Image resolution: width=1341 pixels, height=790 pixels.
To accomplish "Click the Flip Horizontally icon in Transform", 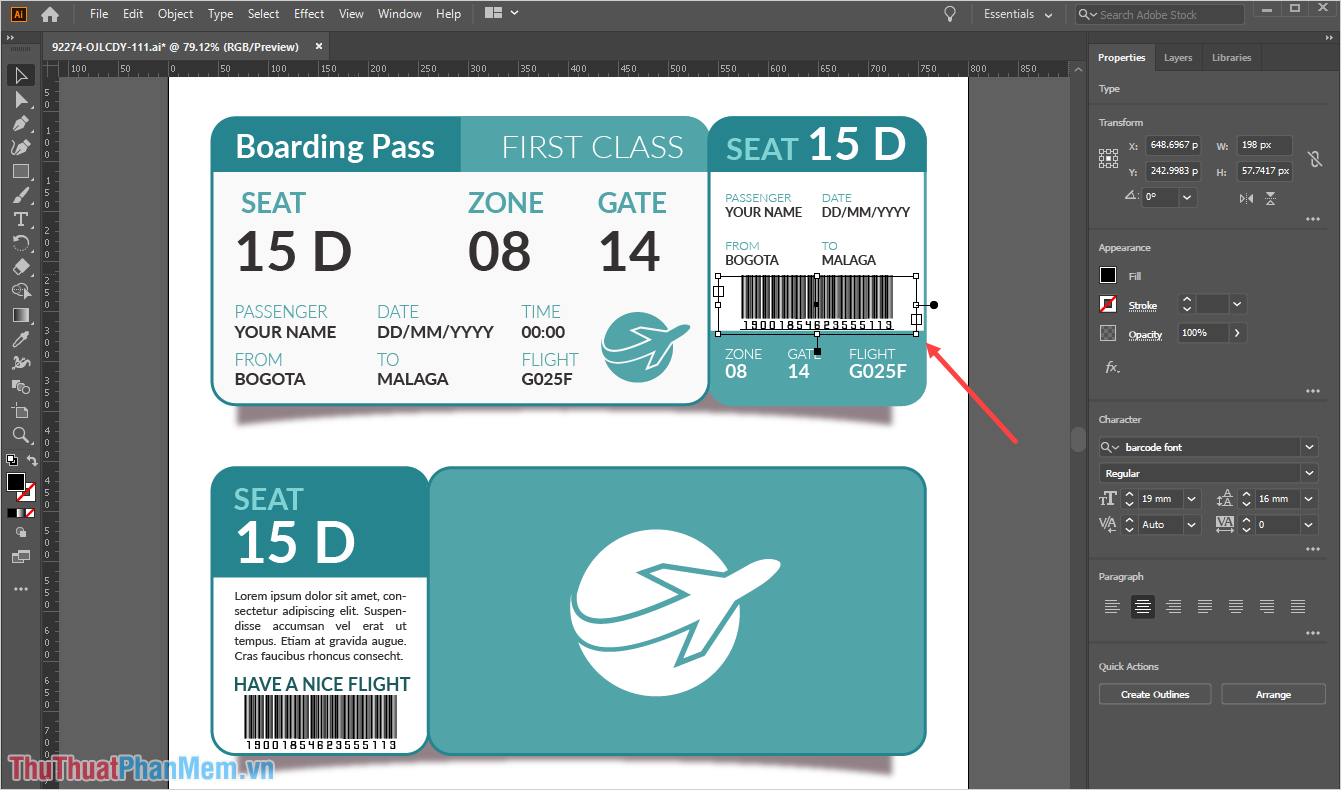I will pyautogui.click(x=1246, y=198).
